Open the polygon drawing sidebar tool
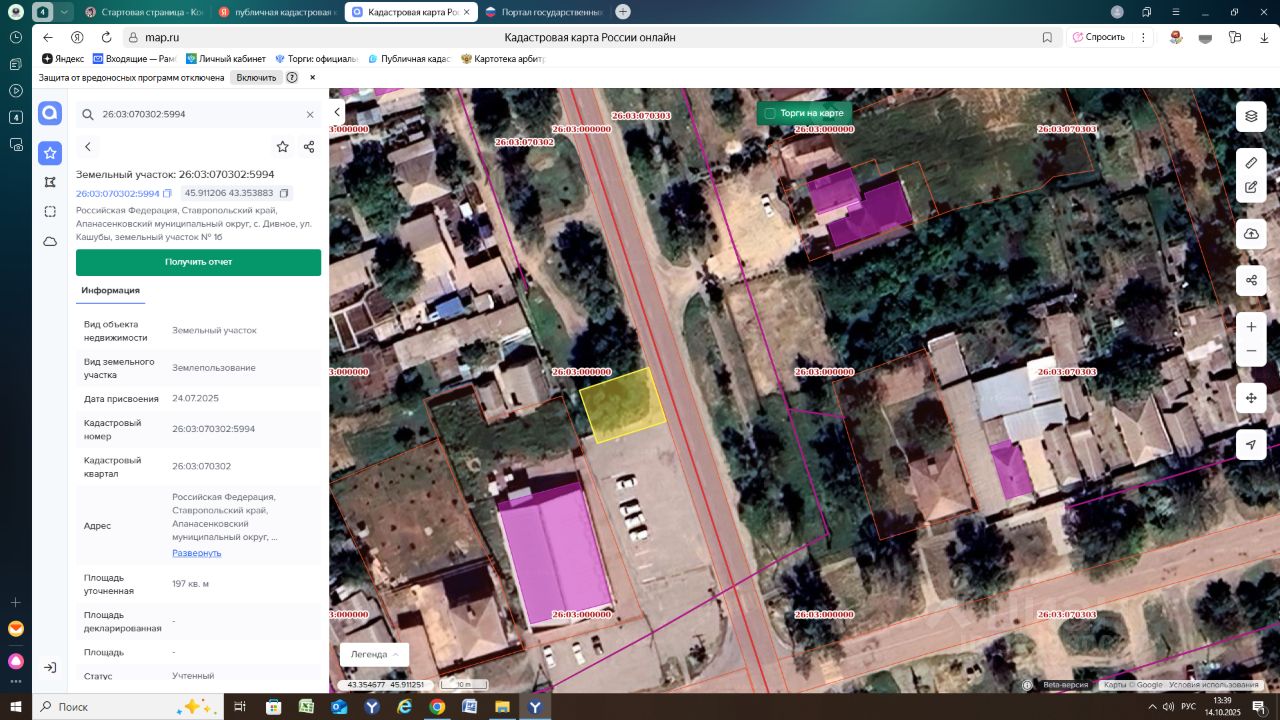Screen dimensions: 1280x720 coord(50,182)
